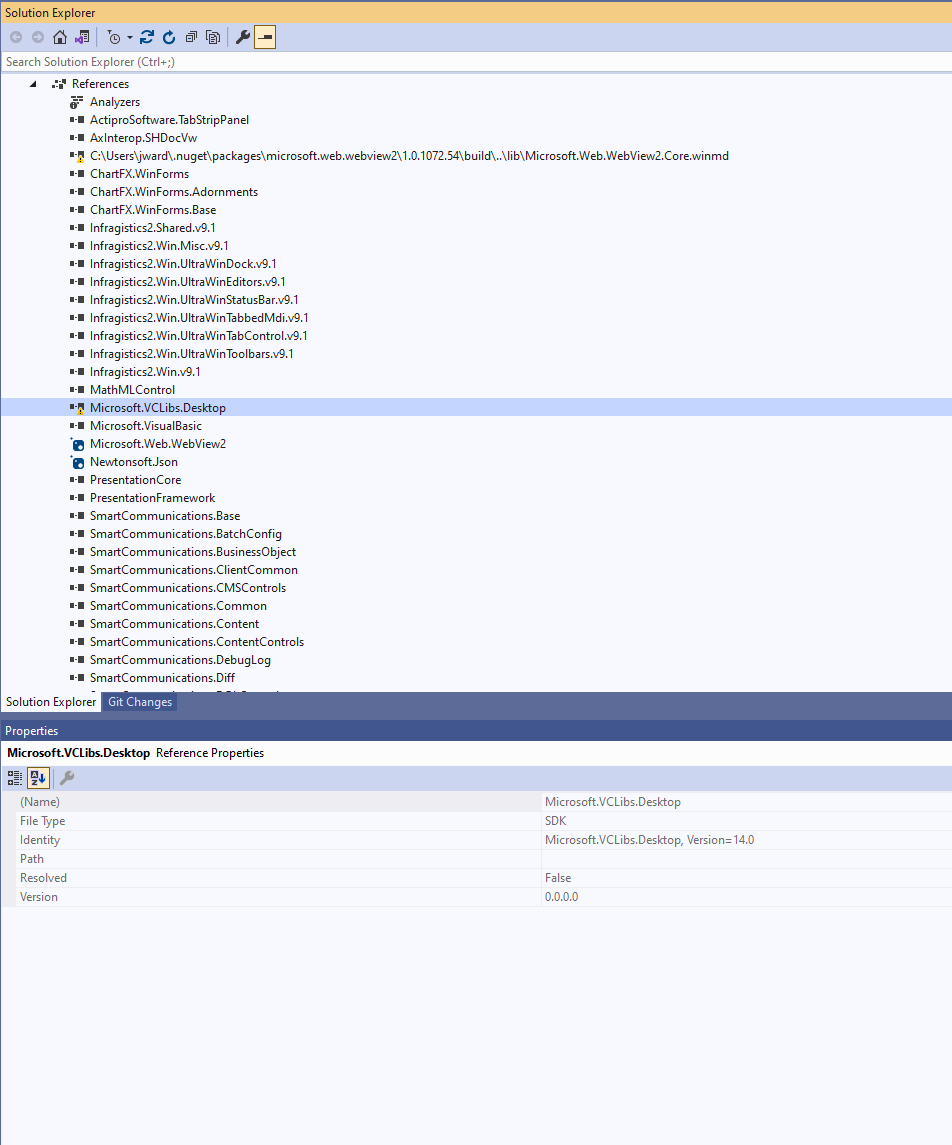Click the Back navigation button
The image size is (952, 1145).
point(16,37)
